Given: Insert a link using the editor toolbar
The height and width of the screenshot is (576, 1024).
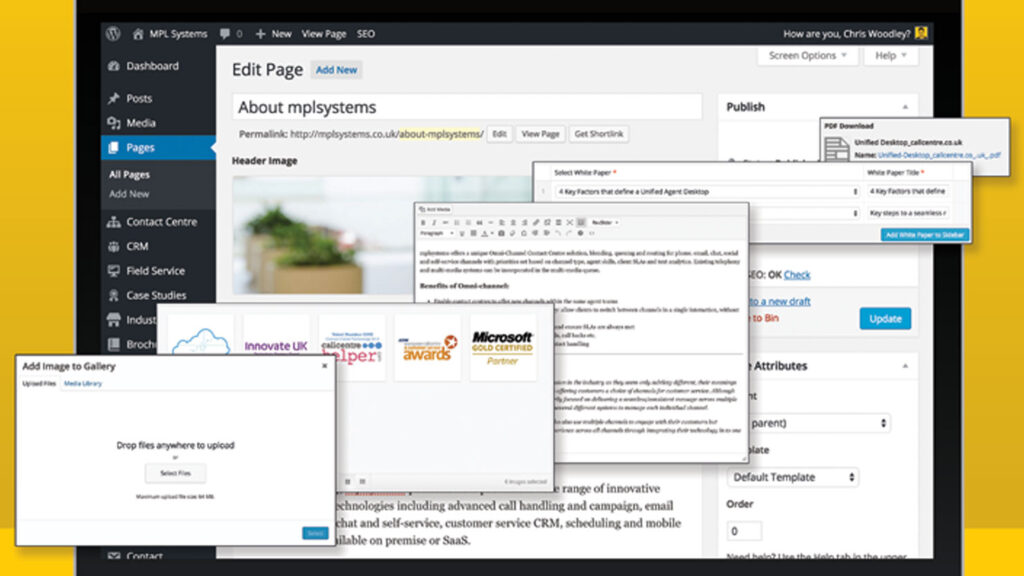Looking at the screenshot, I should [535, 222].
